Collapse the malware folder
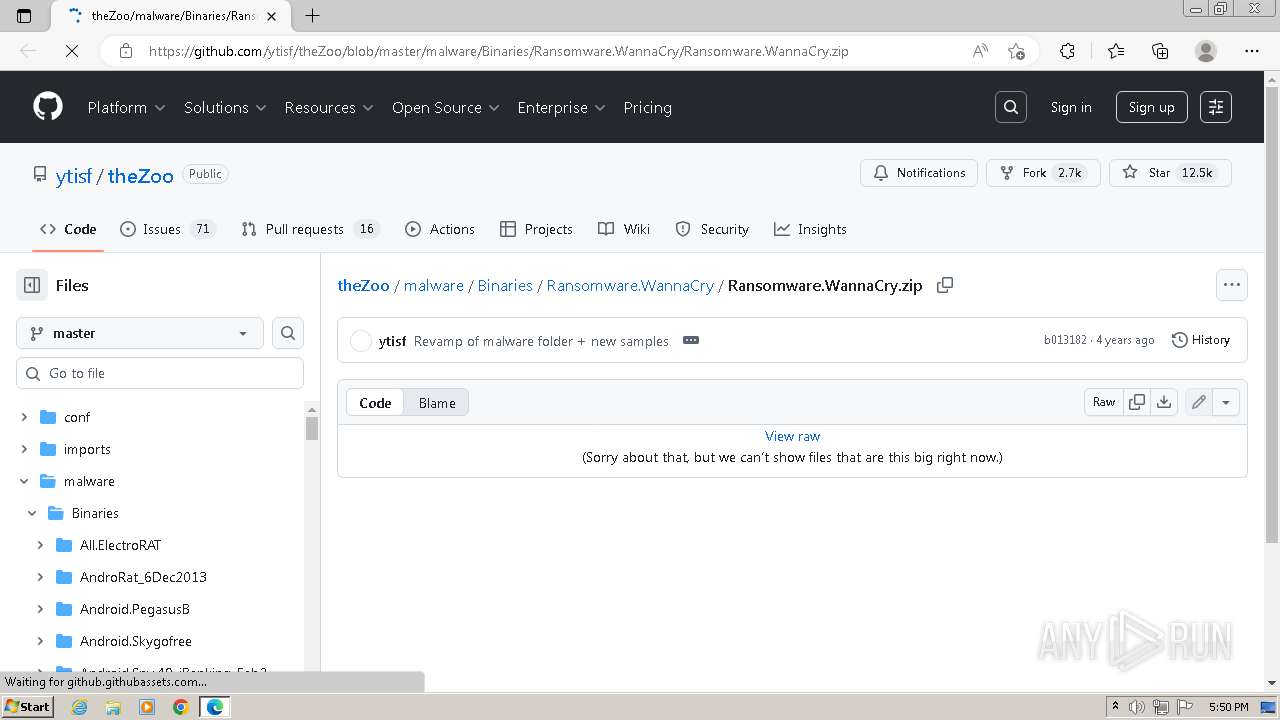Image resolution: width=1280 pixels, height=720 pixels. (24, 481)
